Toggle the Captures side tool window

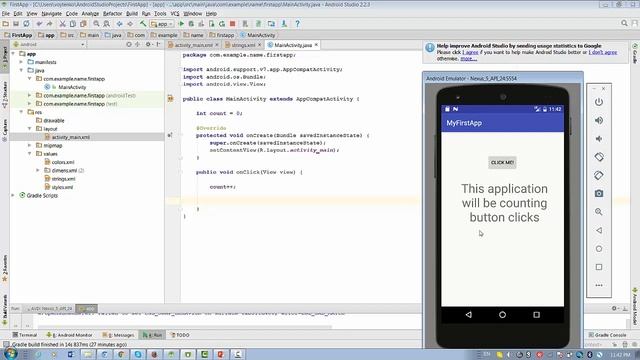tap(4, 130)
